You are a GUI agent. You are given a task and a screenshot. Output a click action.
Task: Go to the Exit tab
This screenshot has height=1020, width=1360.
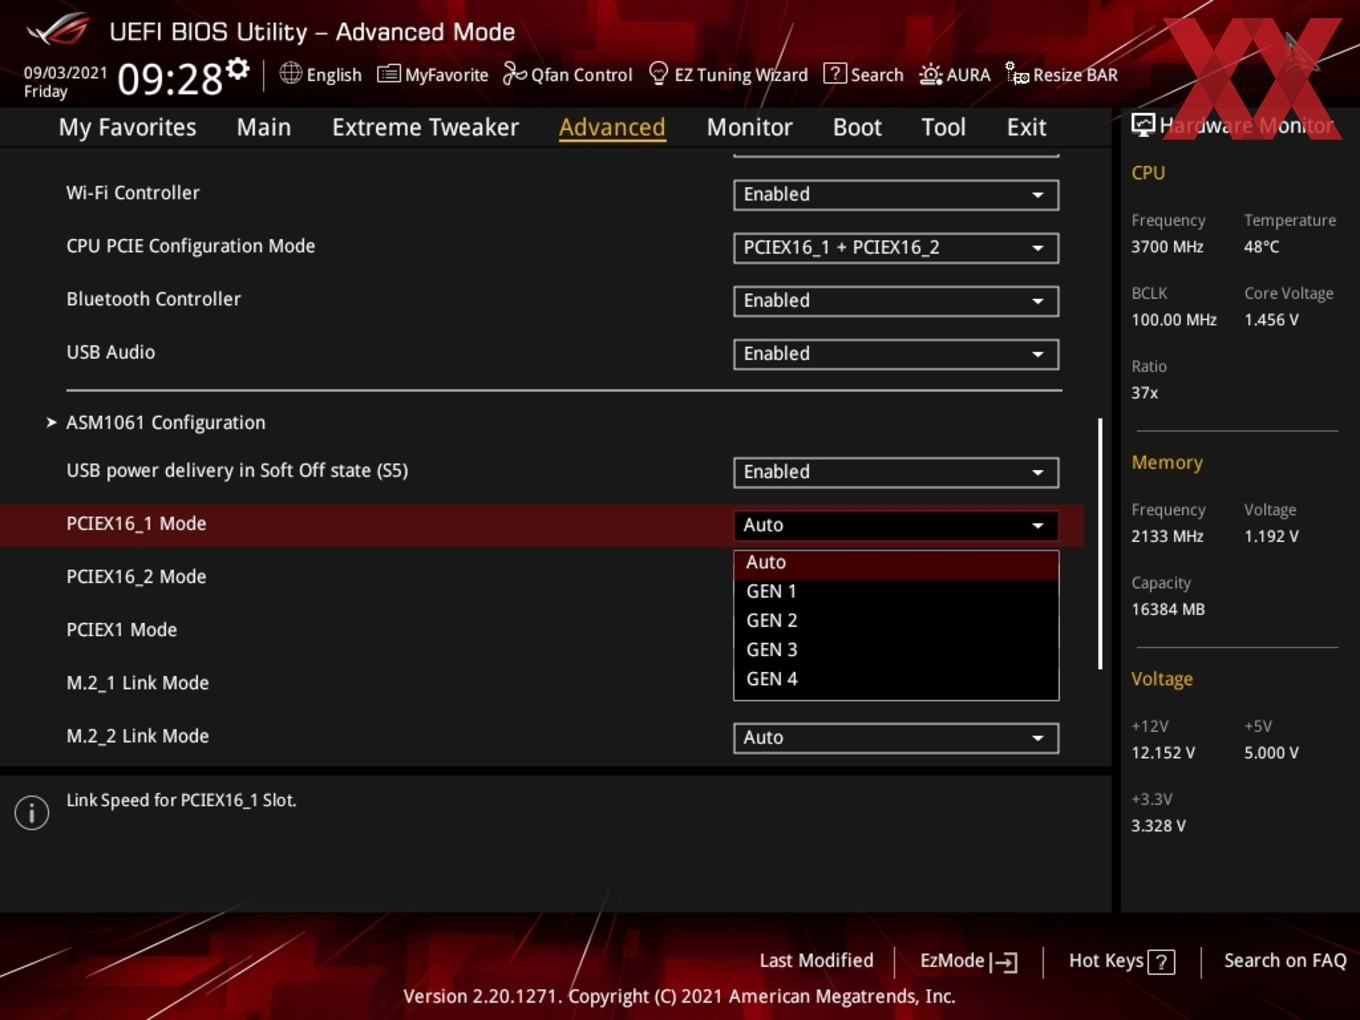(1026, 127)
